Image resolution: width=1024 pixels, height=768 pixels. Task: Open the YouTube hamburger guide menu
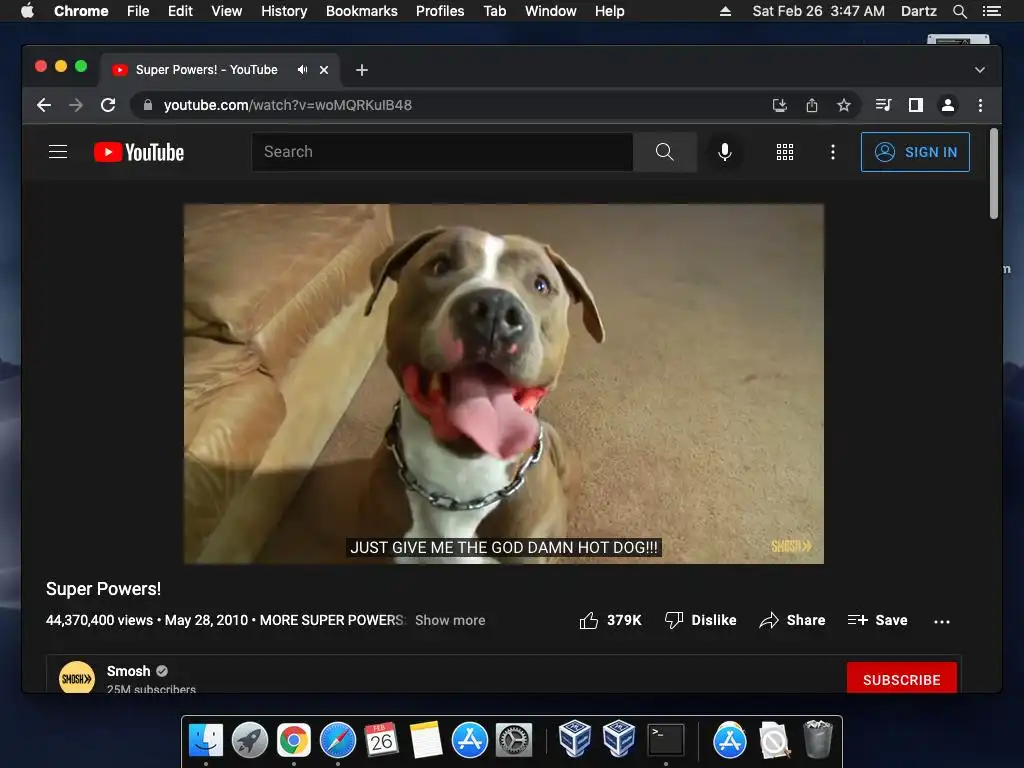point(58,152)
